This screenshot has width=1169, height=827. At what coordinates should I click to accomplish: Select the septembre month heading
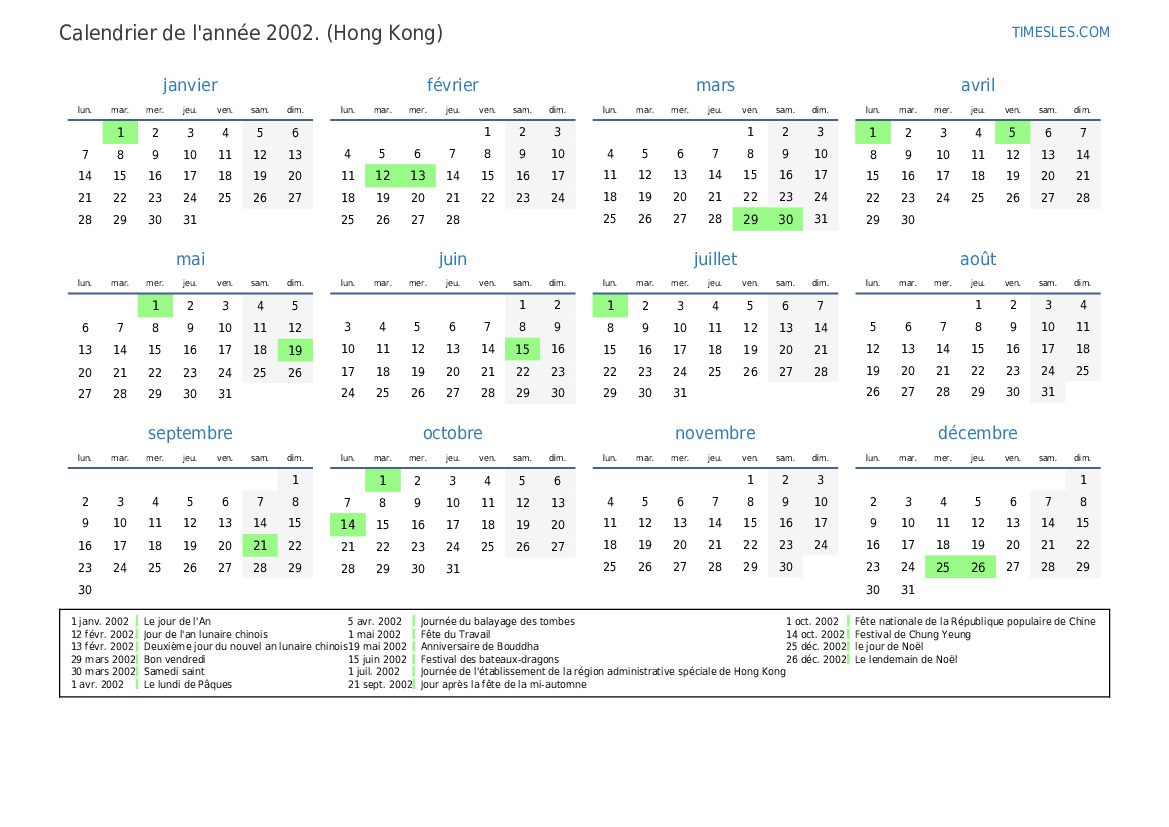coord(190,433)
